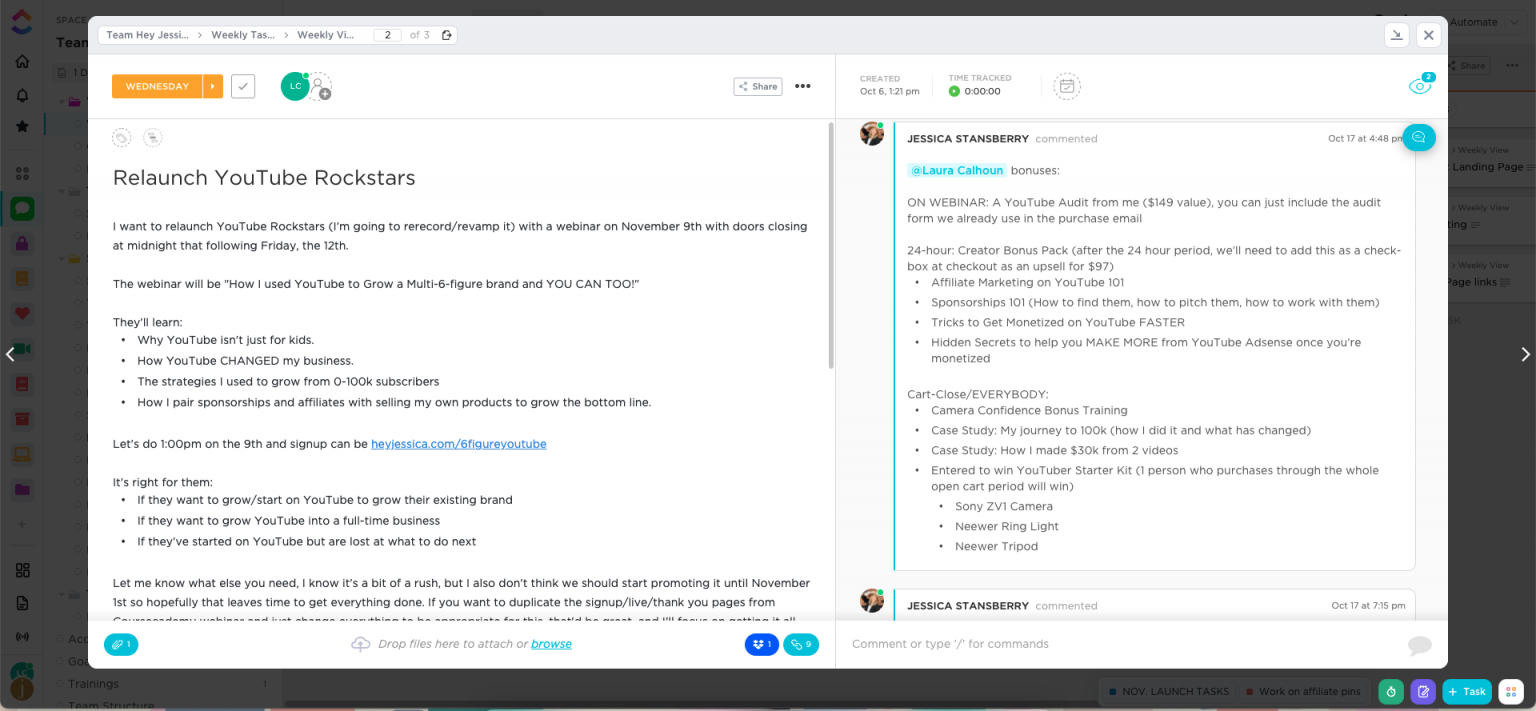Start the time tracker play button

(x=954, y=91)
